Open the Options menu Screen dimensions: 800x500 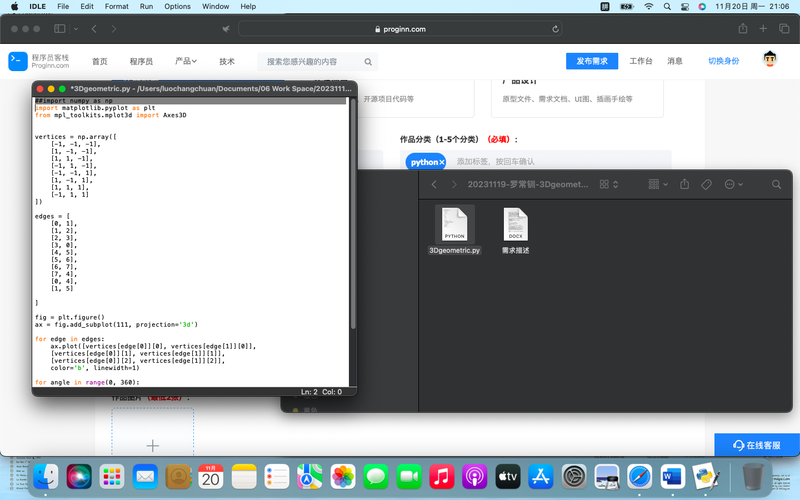point(177,7)
